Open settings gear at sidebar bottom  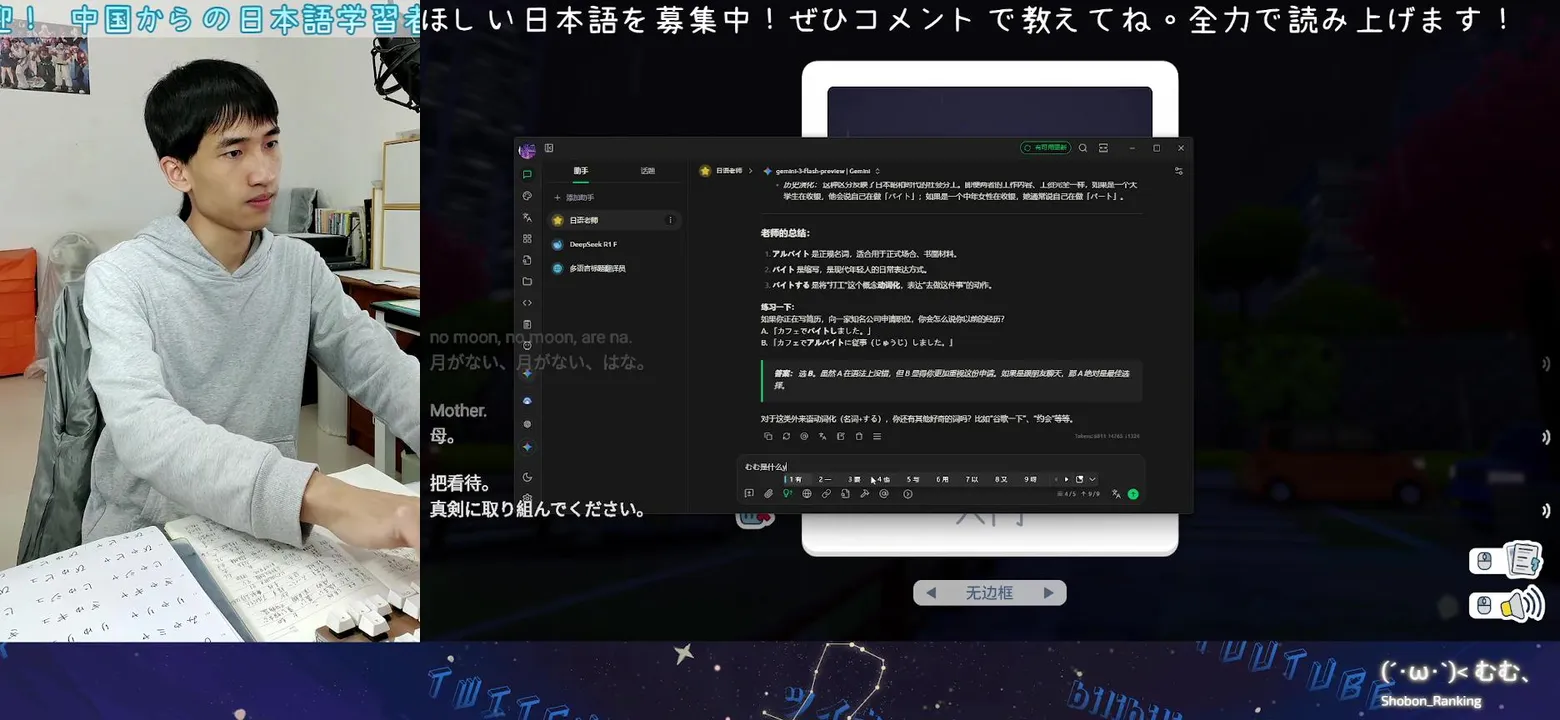click(527, 497)
